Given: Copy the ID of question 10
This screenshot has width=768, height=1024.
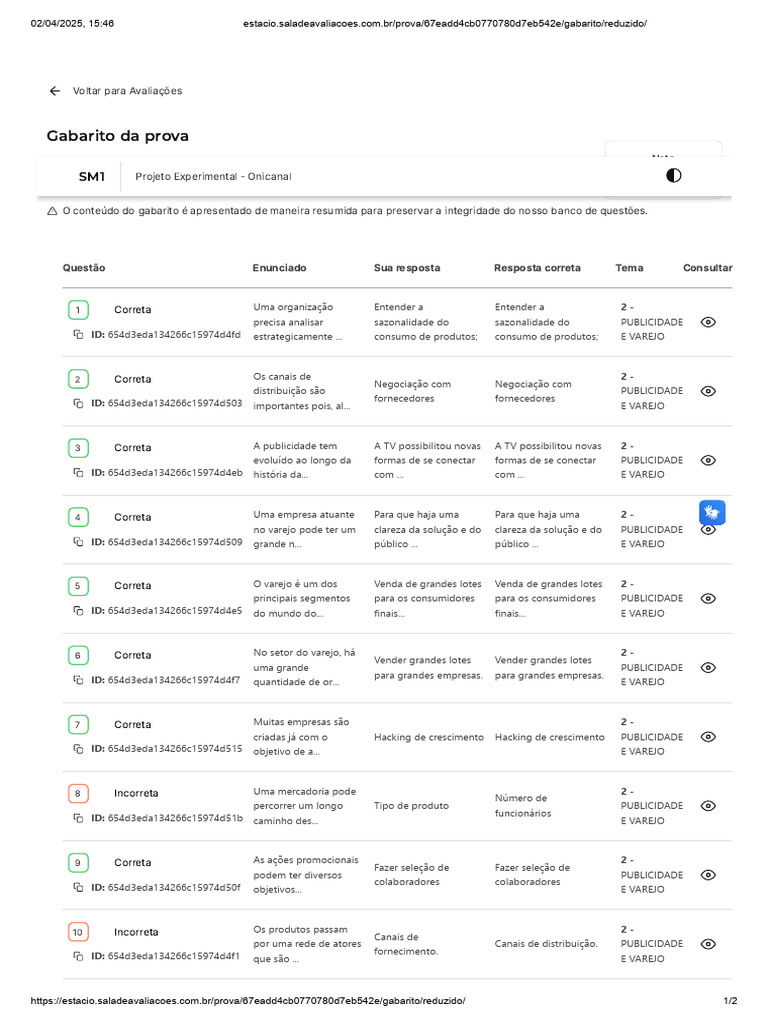Looking at the screenshot, I should (x=78, y=956).
